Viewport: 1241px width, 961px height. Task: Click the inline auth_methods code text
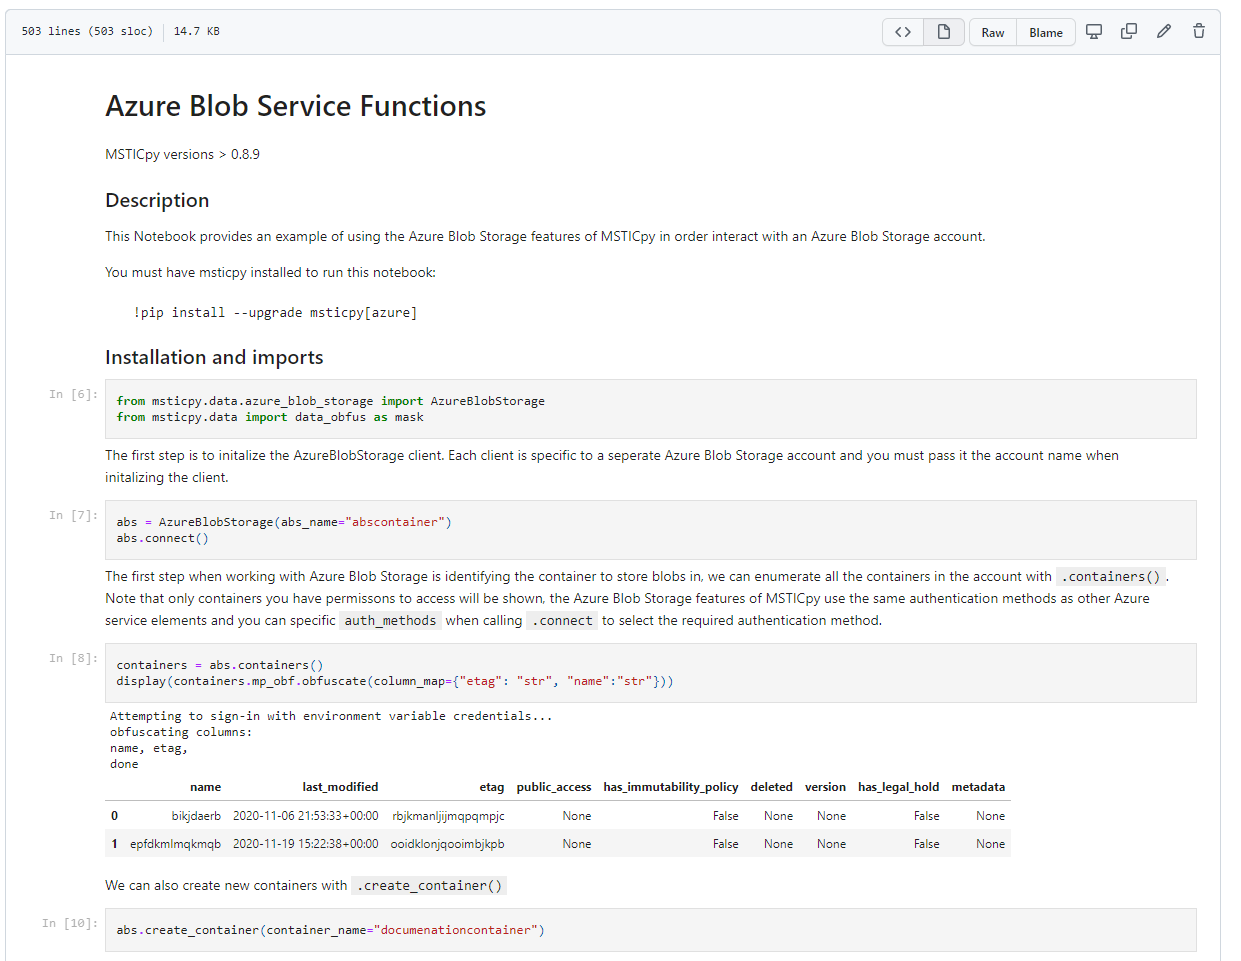pyautogui.click(x=390, y=621)
